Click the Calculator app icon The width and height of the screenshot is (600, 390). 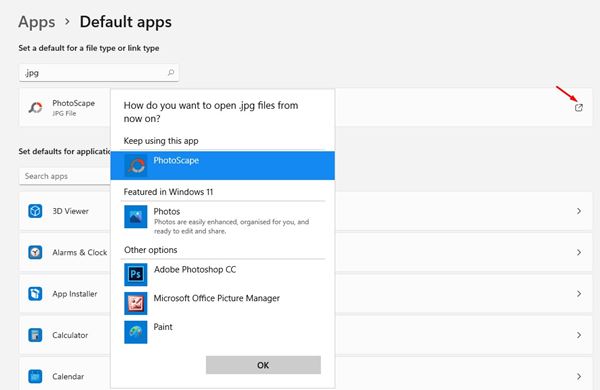(x=35, y=335)
